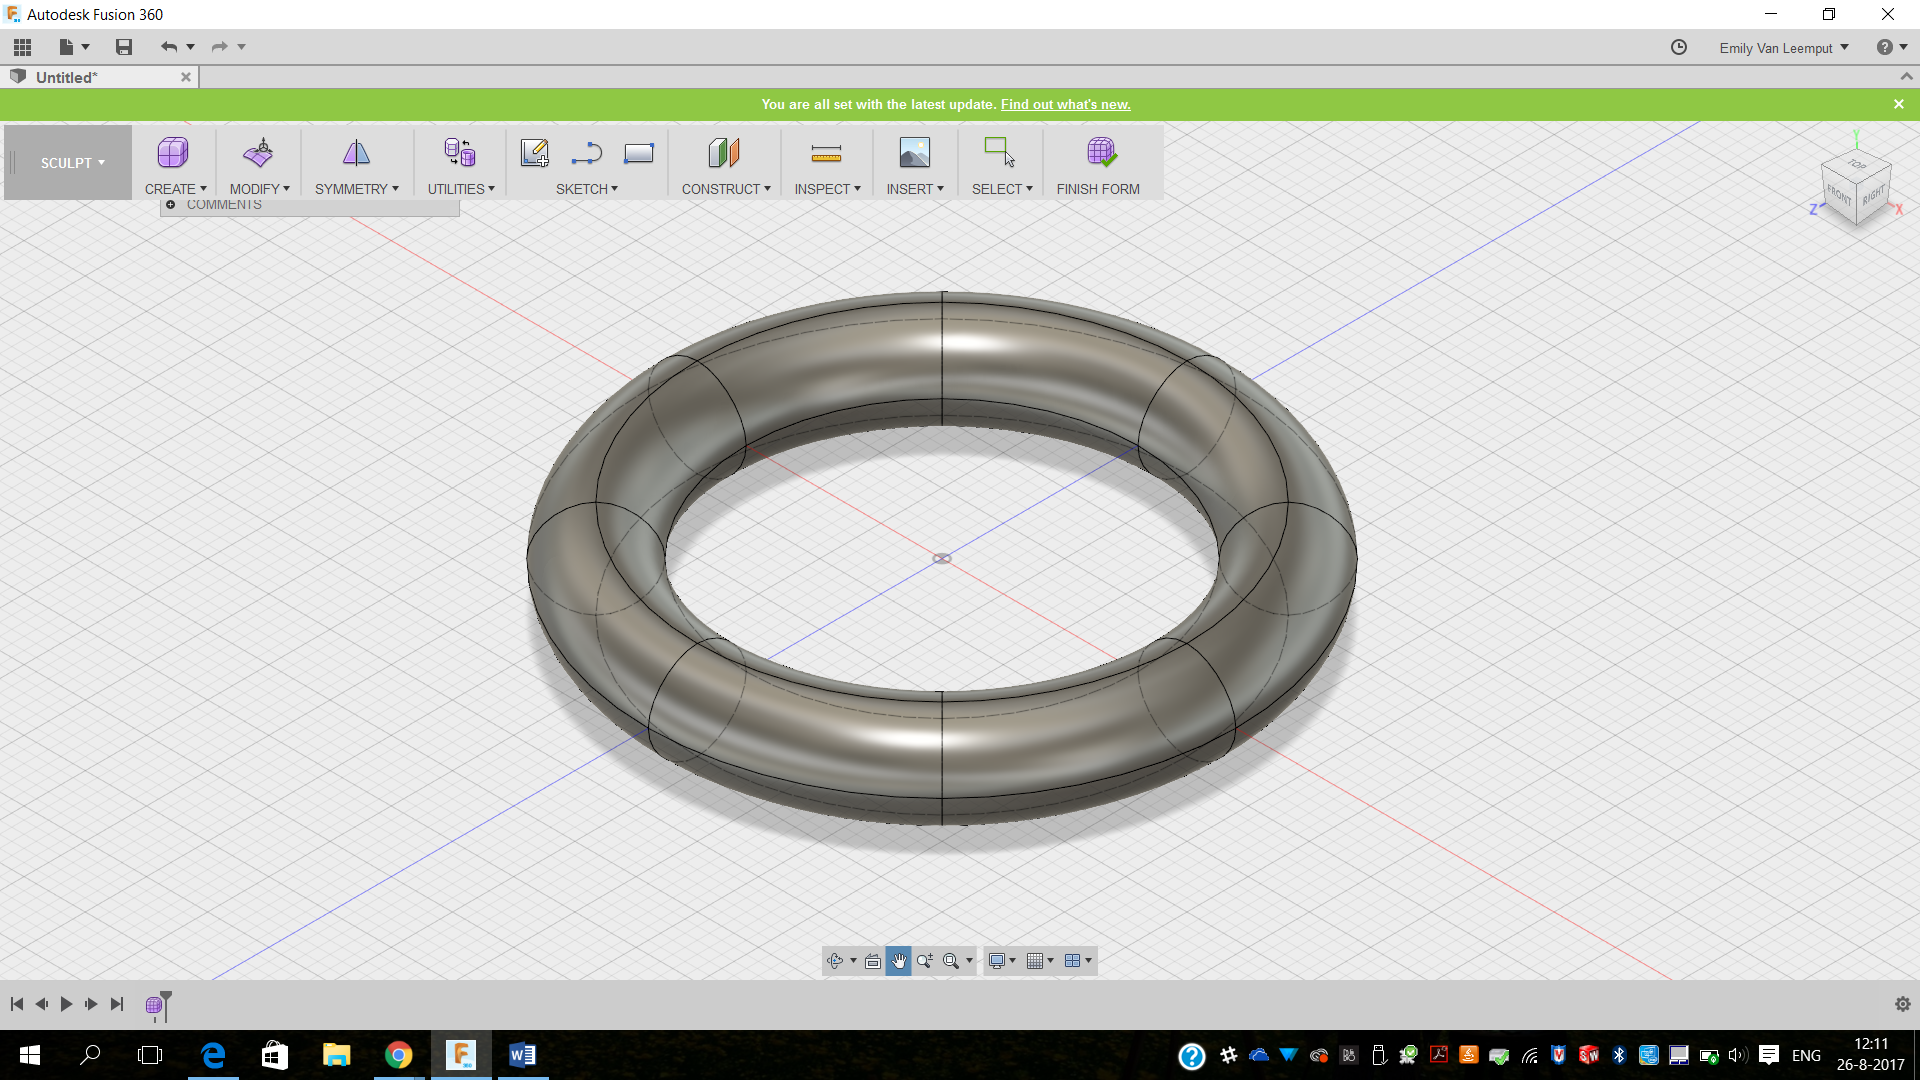Open the job status clock icon
1920x1080 pixels.
[x=1679, y=47]
